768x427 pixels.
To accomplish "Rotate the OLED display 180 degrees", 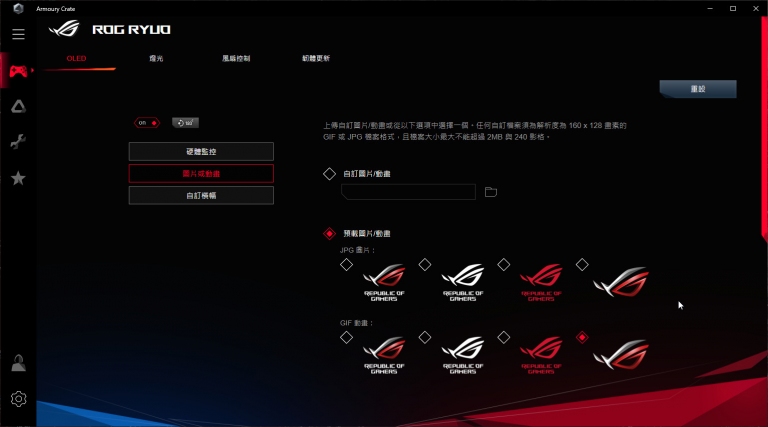I will tap(185, 122).
